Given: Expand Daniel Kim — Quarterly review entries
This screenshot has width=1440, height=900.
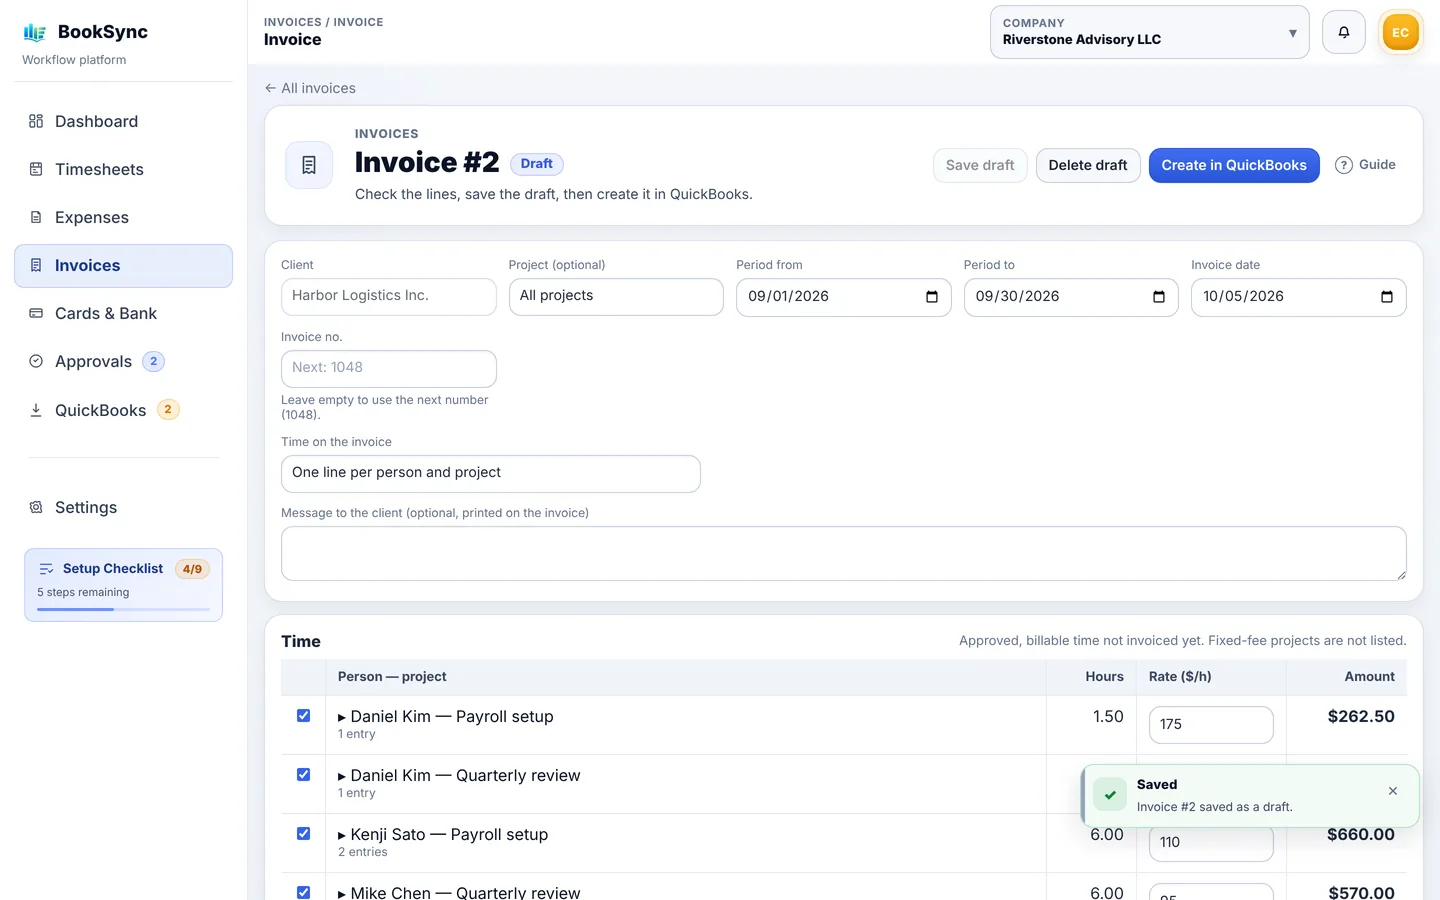Looking at the screenshot, I should [x=342, y=776].
